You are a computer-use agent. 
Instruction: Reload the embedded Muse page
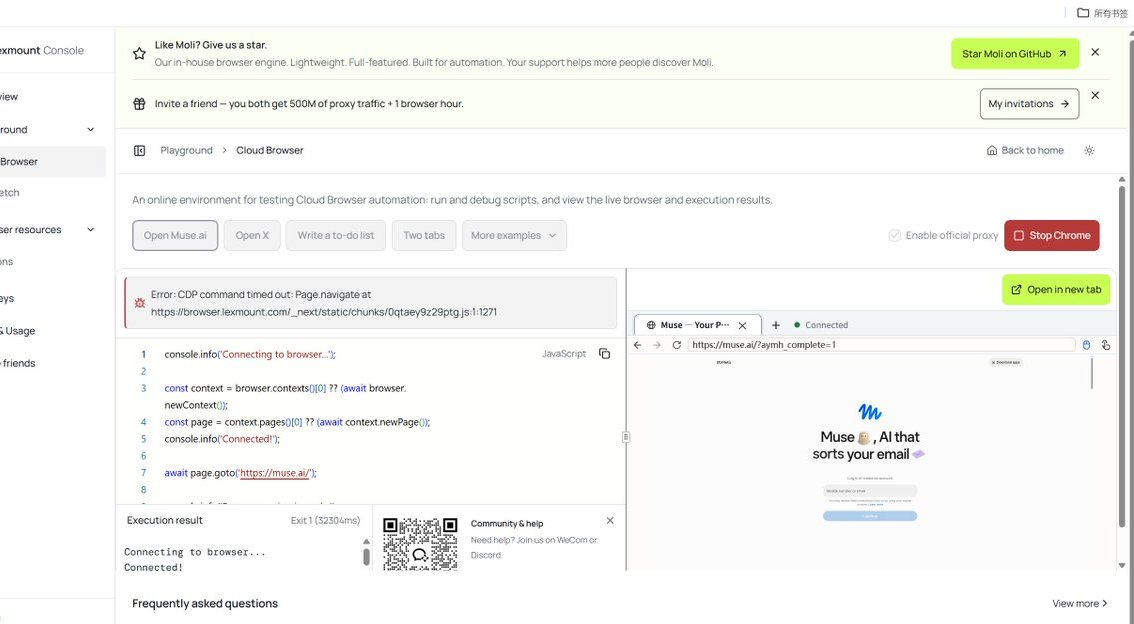[676, 345]
